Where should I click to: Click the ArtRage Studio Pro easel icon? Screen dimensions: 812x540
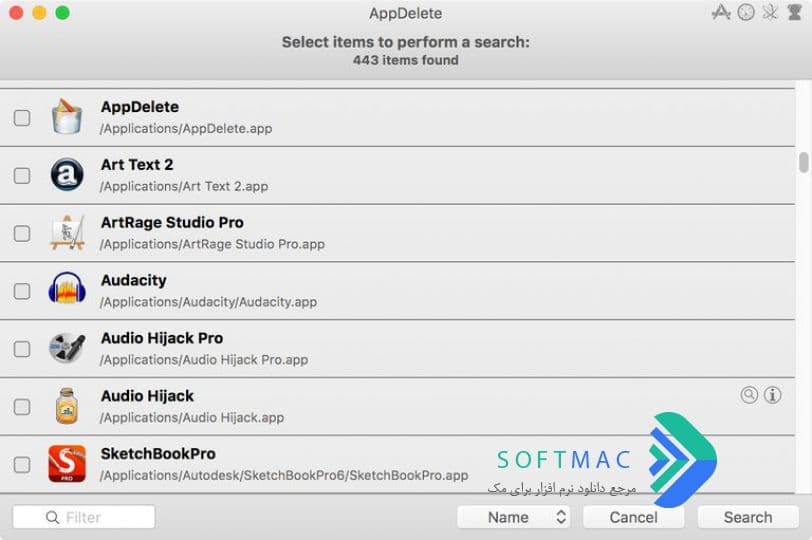[x=67, y=232]
